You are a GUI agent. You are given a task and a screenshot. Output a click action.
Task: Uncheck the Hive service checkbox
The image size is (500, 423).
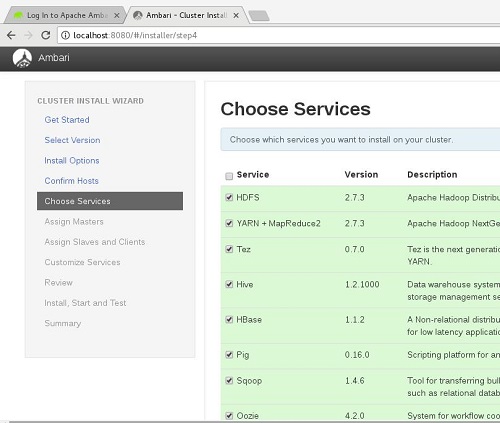click(x=229, y=284)
